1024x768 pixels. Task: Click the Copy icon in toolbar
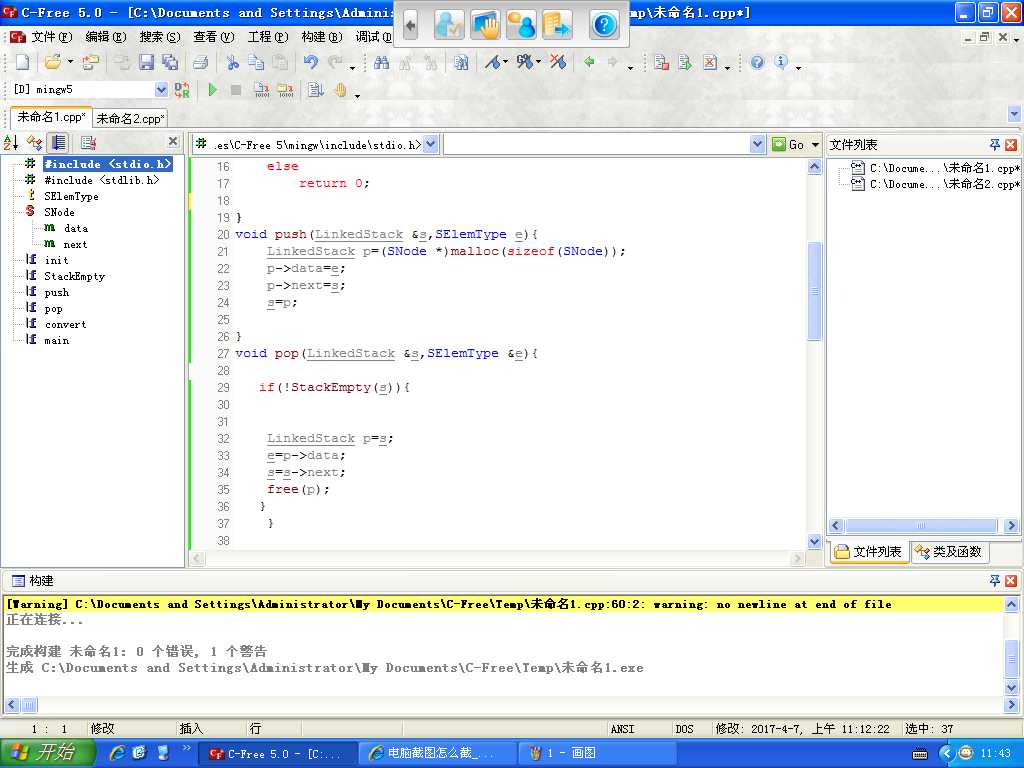coord(256,62)
